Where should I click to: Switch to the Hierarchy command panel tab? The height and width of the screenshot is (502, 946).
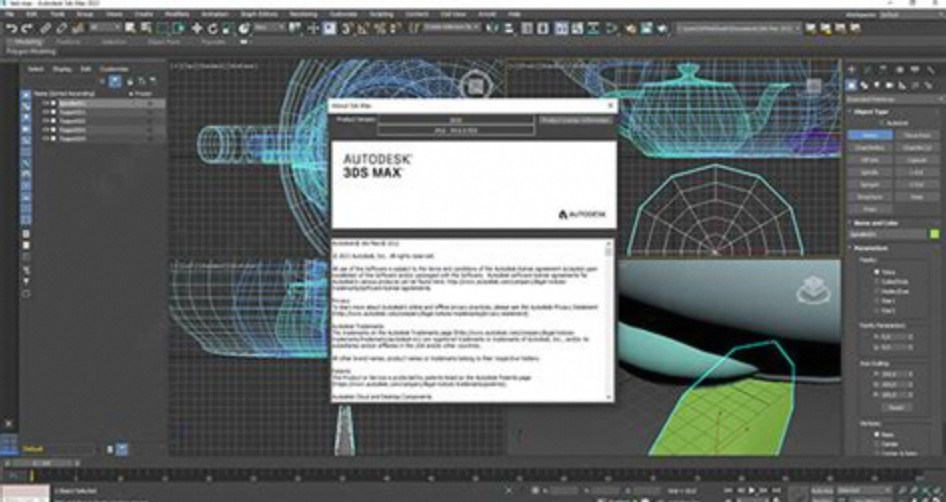pyautogui.click(x=883, y=71)
